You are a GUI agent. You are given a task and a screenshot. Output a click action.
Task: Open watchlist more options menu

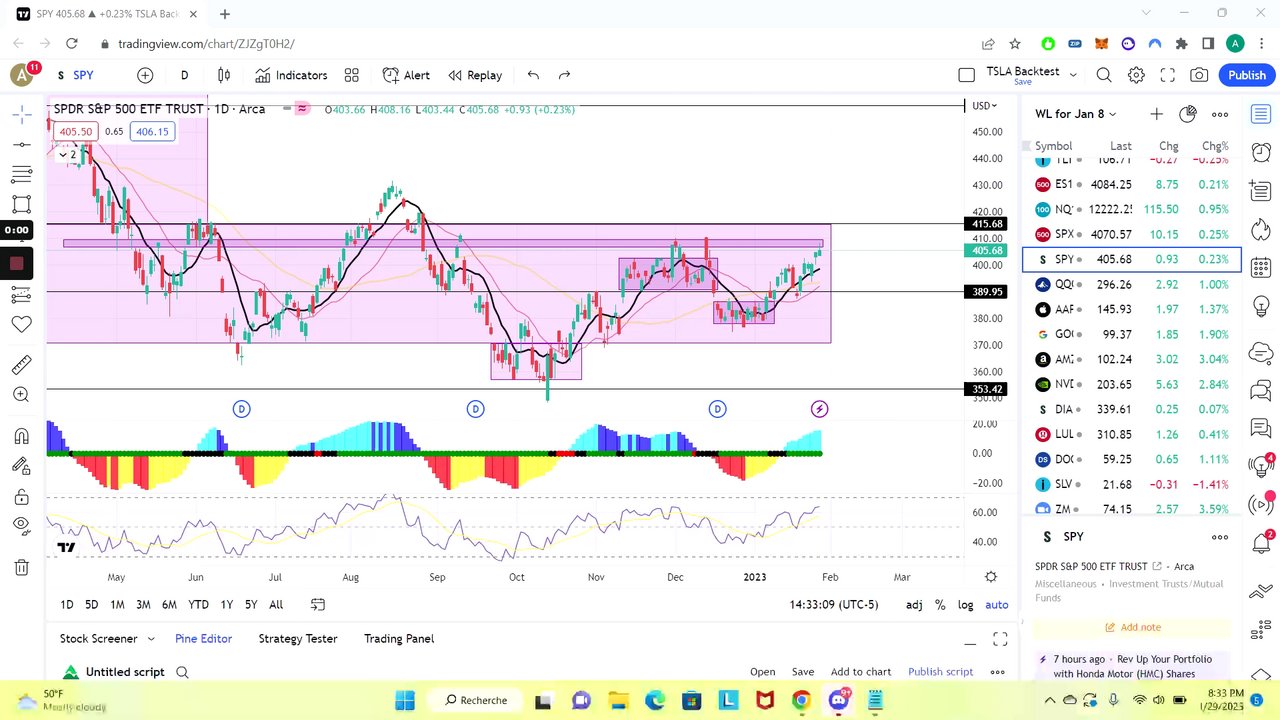click(x=1220, y=114)
